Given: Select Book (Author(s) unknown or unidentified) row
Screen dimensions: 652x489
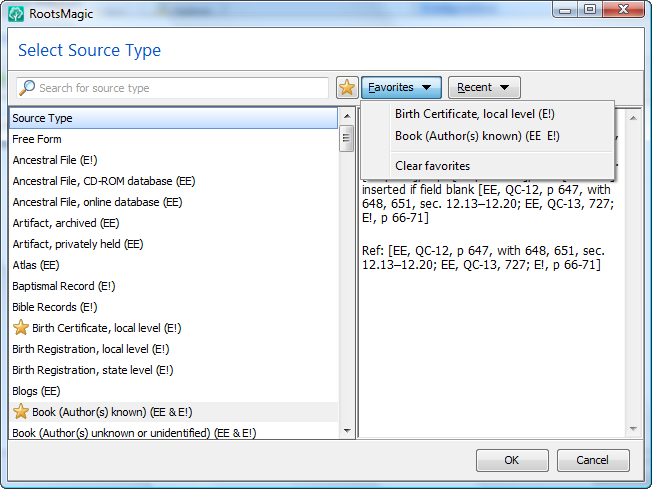Looking at the screenshot, I should [x=173, y=432].
